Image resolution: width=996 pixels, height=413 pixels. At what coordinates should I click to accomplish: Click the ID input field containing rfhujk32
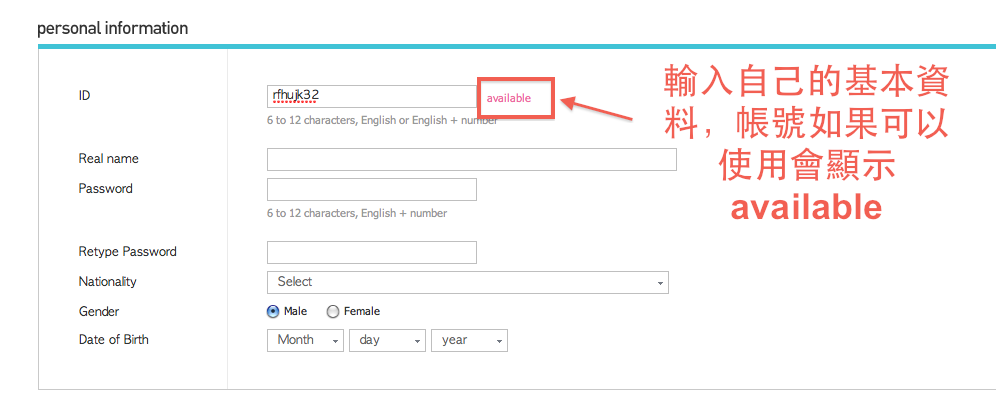coord(372,97)
